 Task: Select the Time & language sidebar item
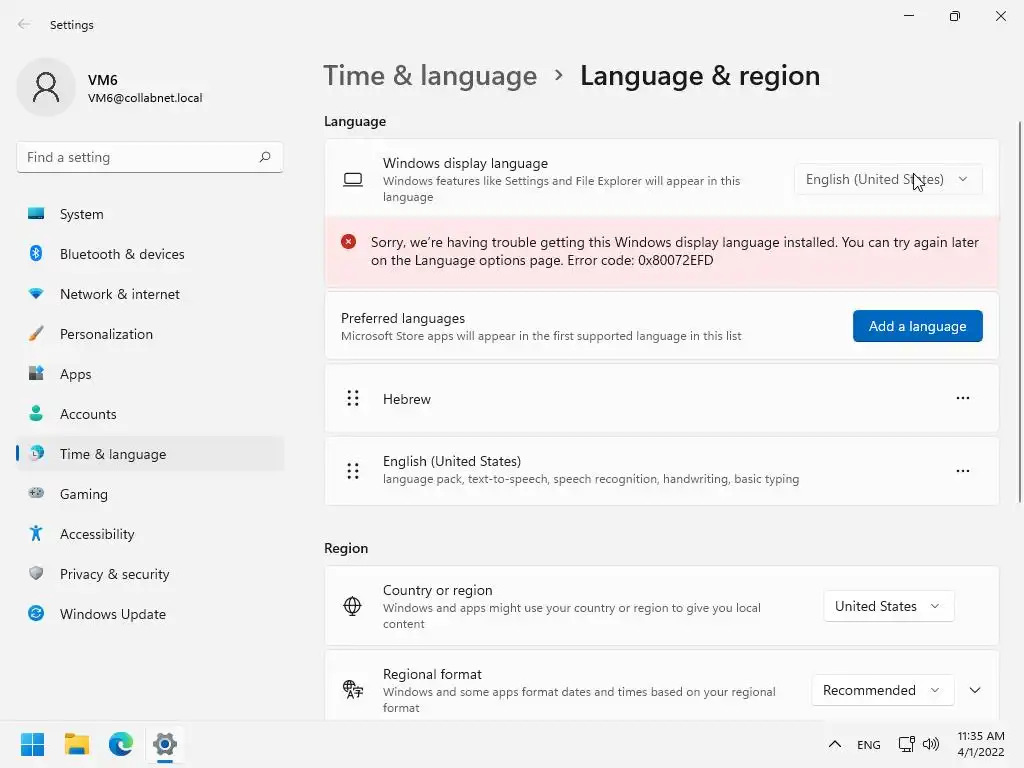click(150, 454)
